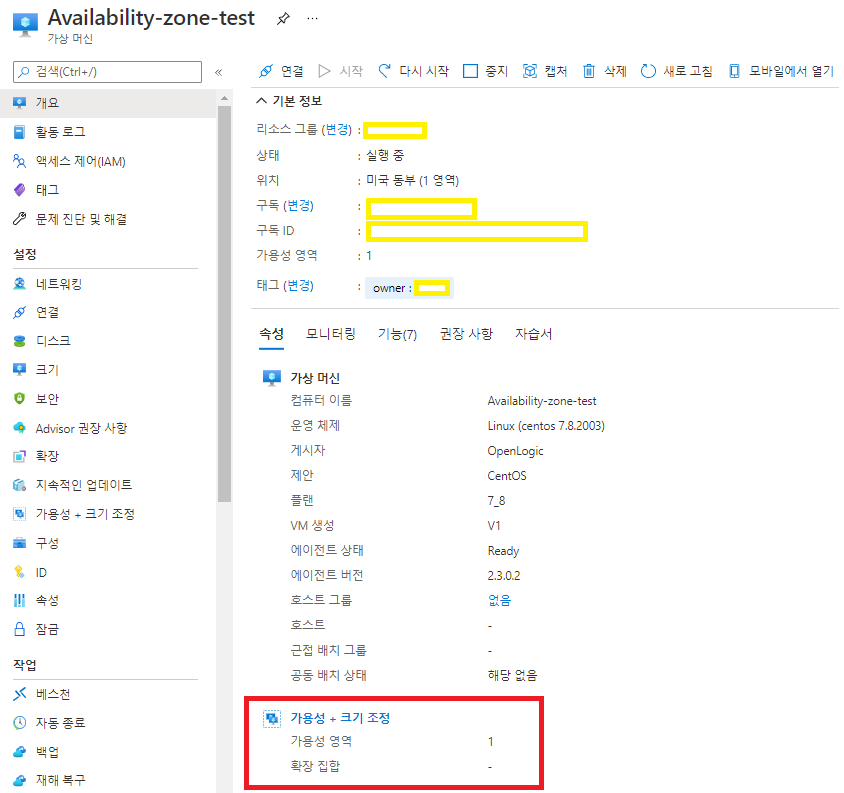This screenshot has height=793, width=844.
Task: Select the 속성 tab
Action: point(271,334)
